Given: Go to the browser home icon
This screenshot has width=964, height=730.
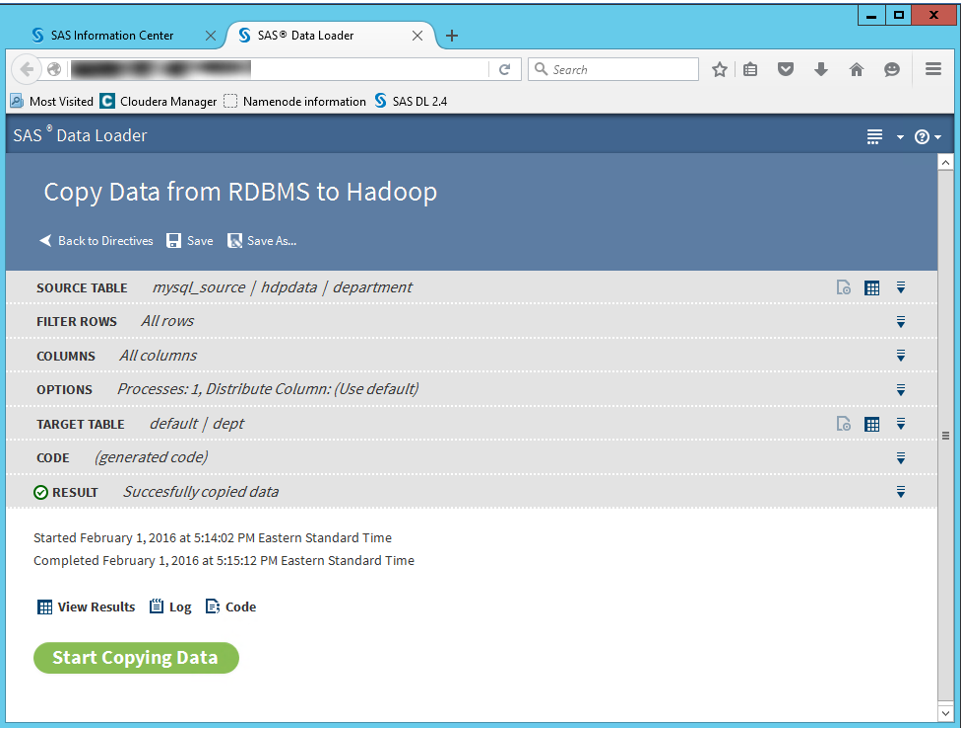Looking at the screenshot, I should click(x=856, y=69).
